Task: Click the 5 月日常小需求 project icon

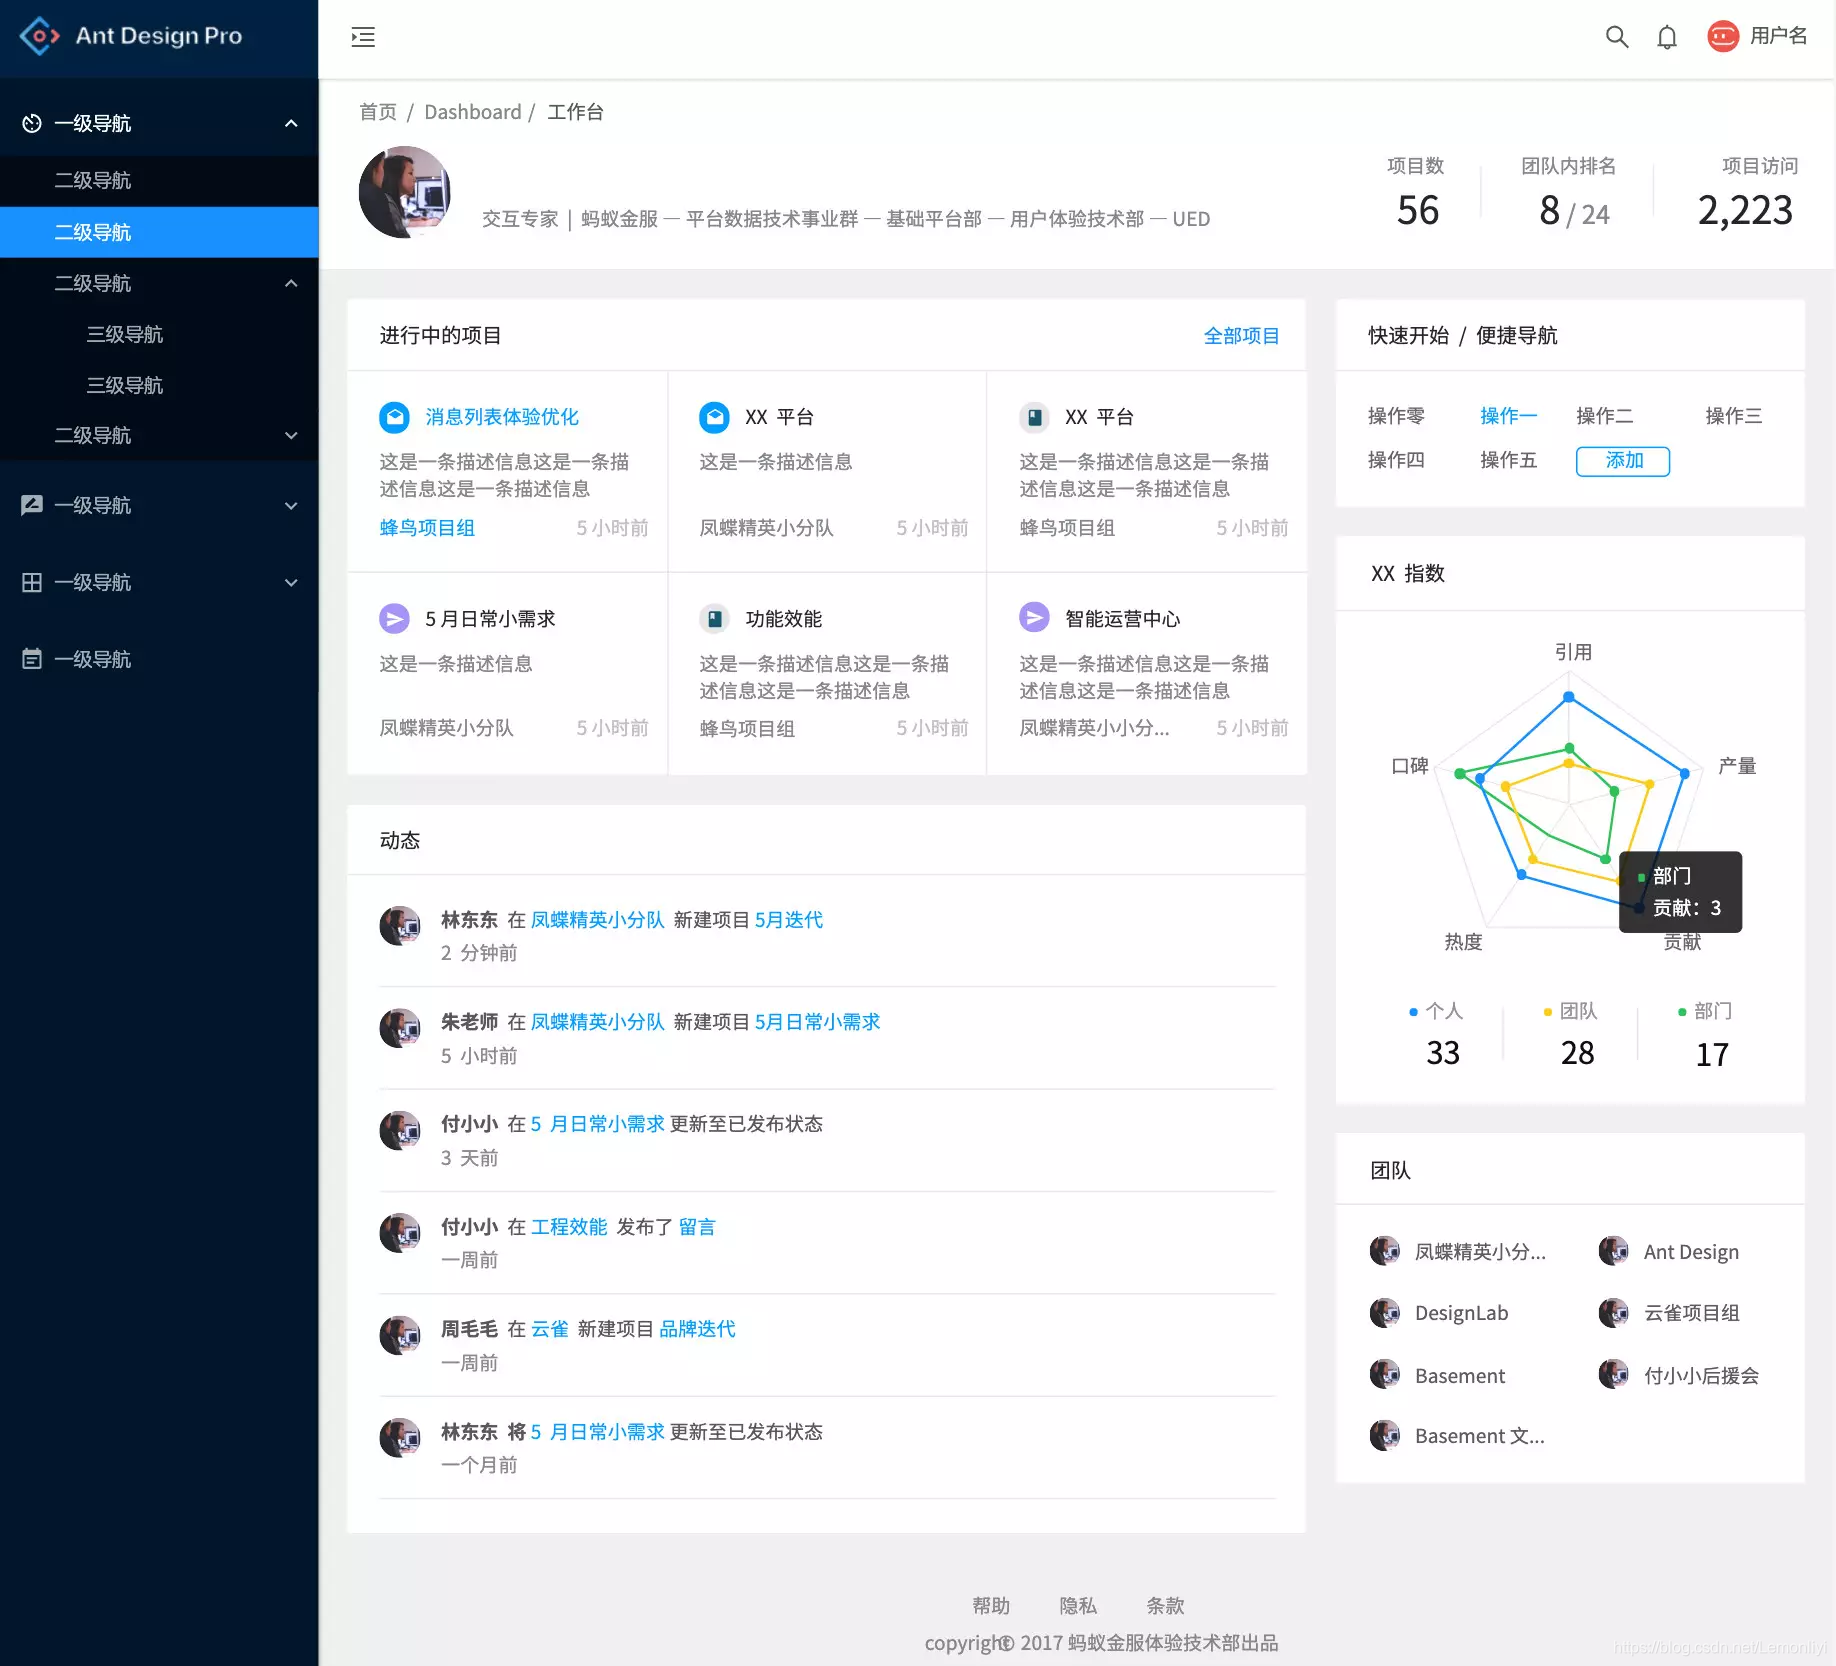Action: [x=394, y=619]
